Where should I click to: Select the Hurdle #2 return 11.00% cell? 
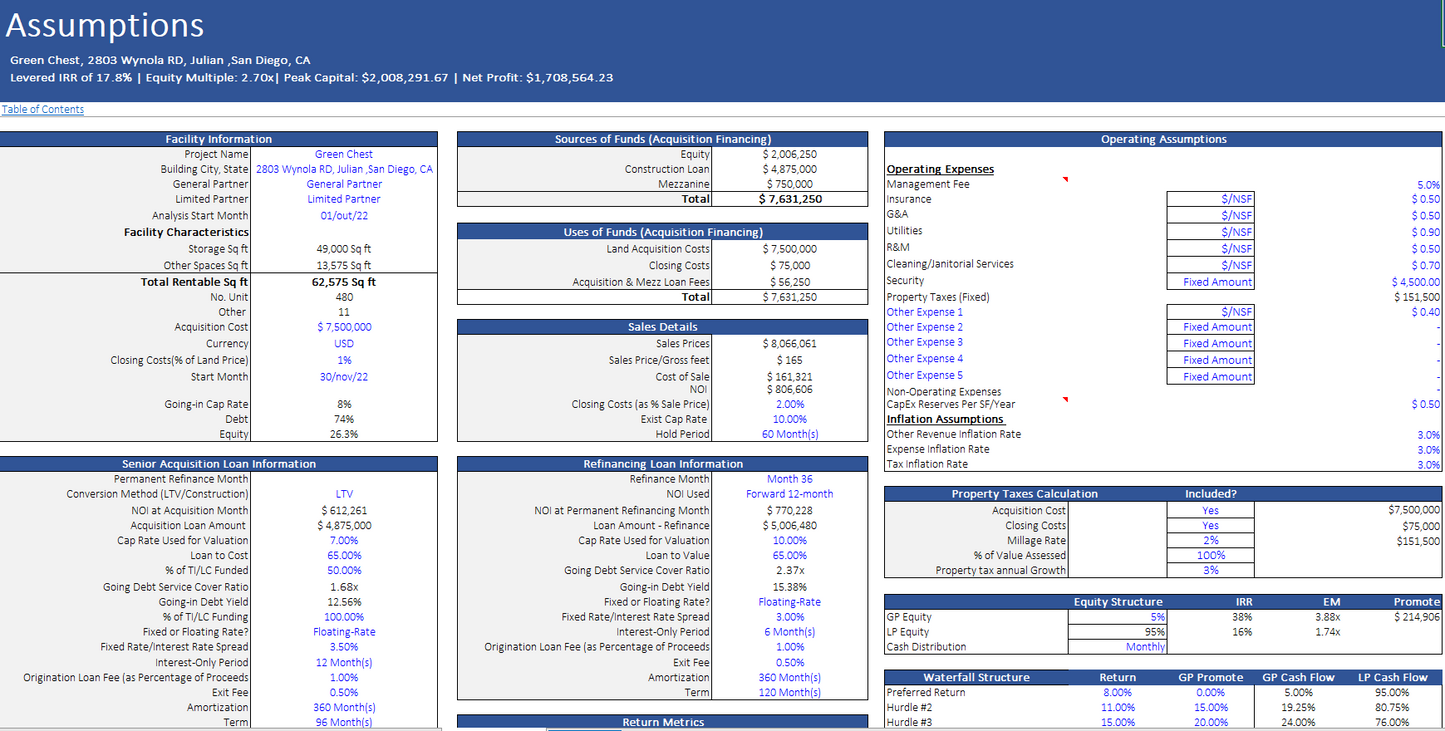(1117, 707)
